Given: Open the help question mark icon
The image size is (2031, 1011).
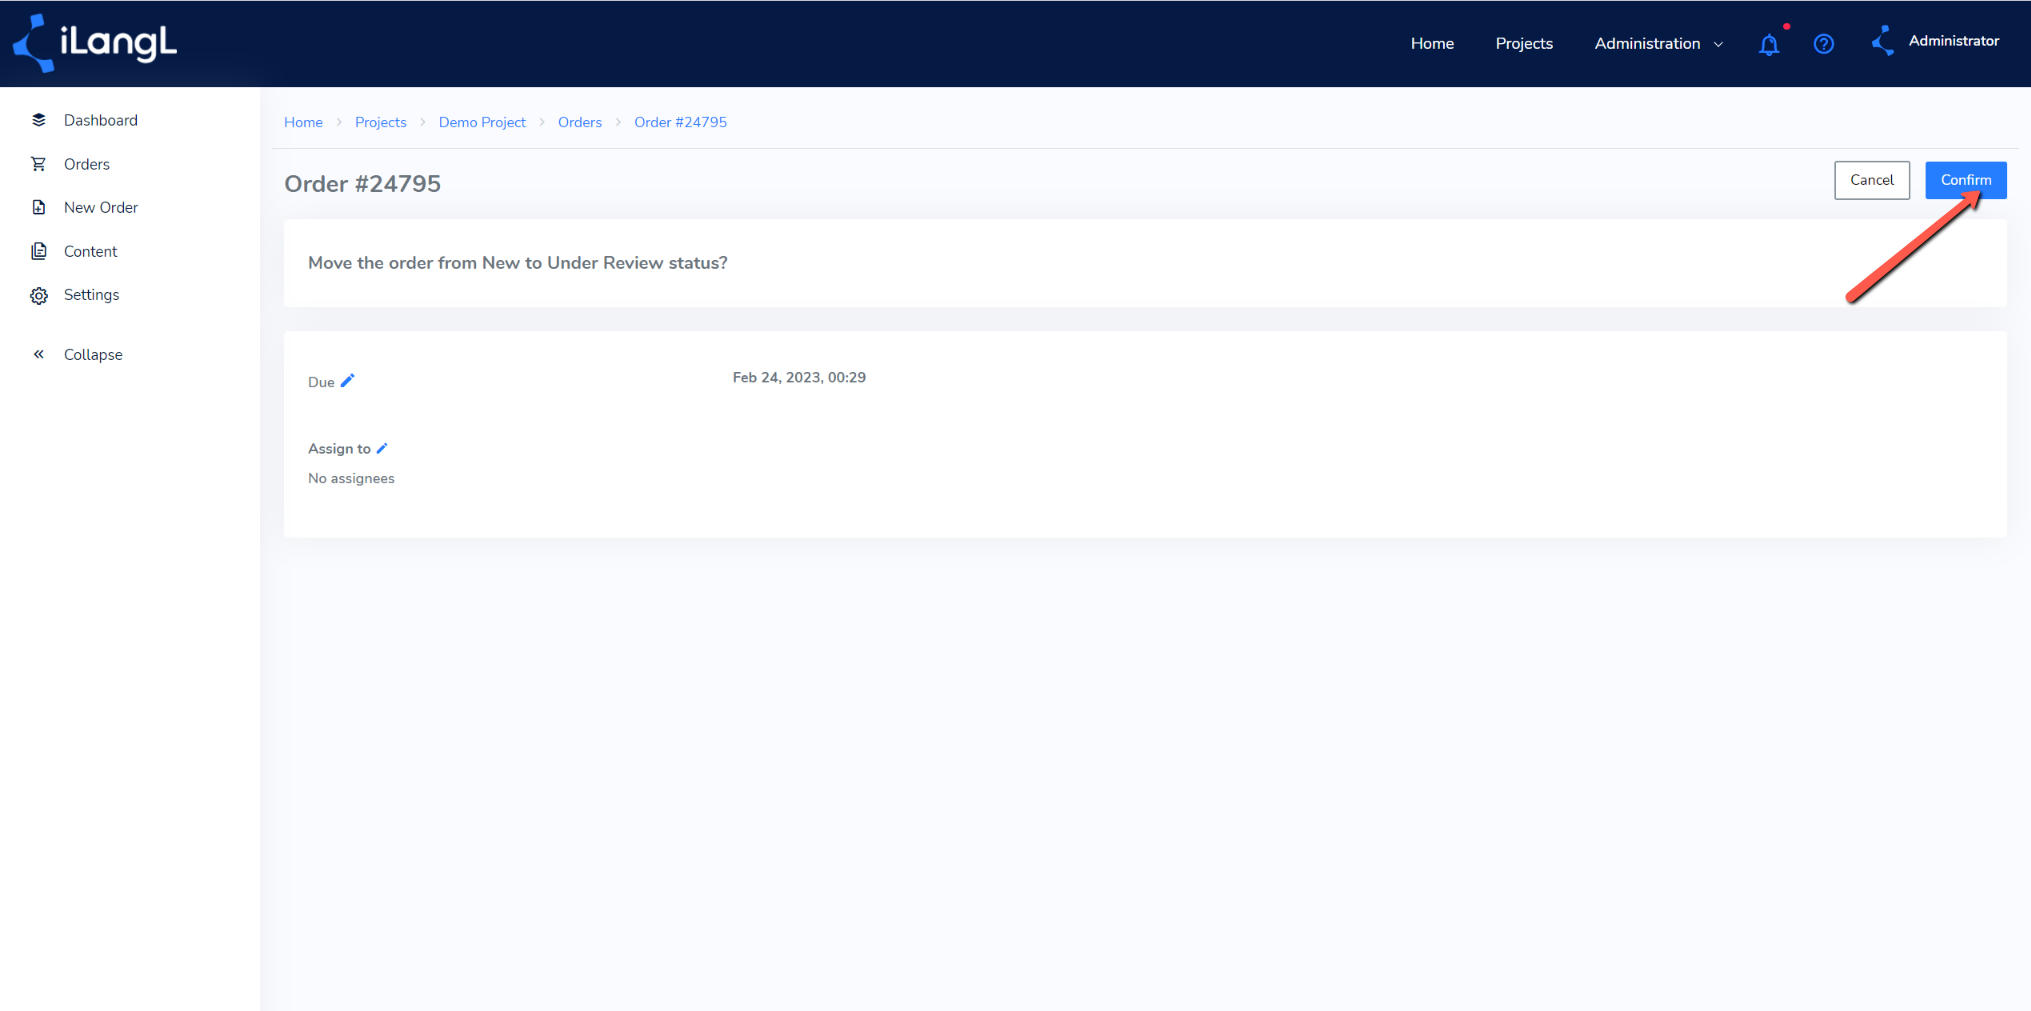Looking at the screenshot, I should [1824, 44].
